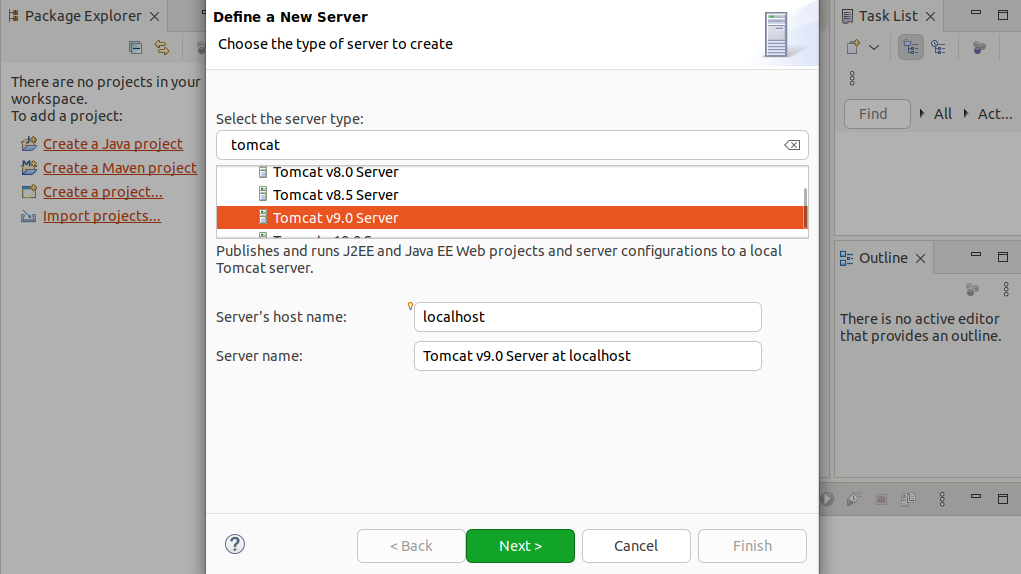The image size is (1021, 574).
Task: Open the Create a project... link
Action: (103, 191)
